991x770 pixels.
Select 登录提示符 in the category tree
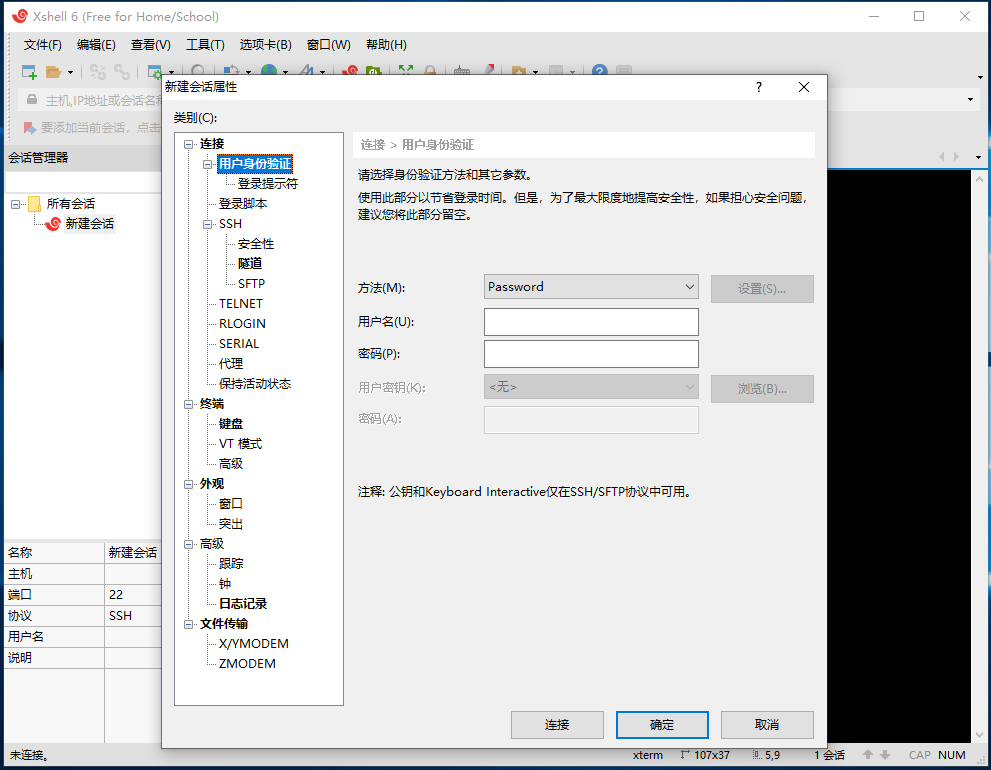267,184
